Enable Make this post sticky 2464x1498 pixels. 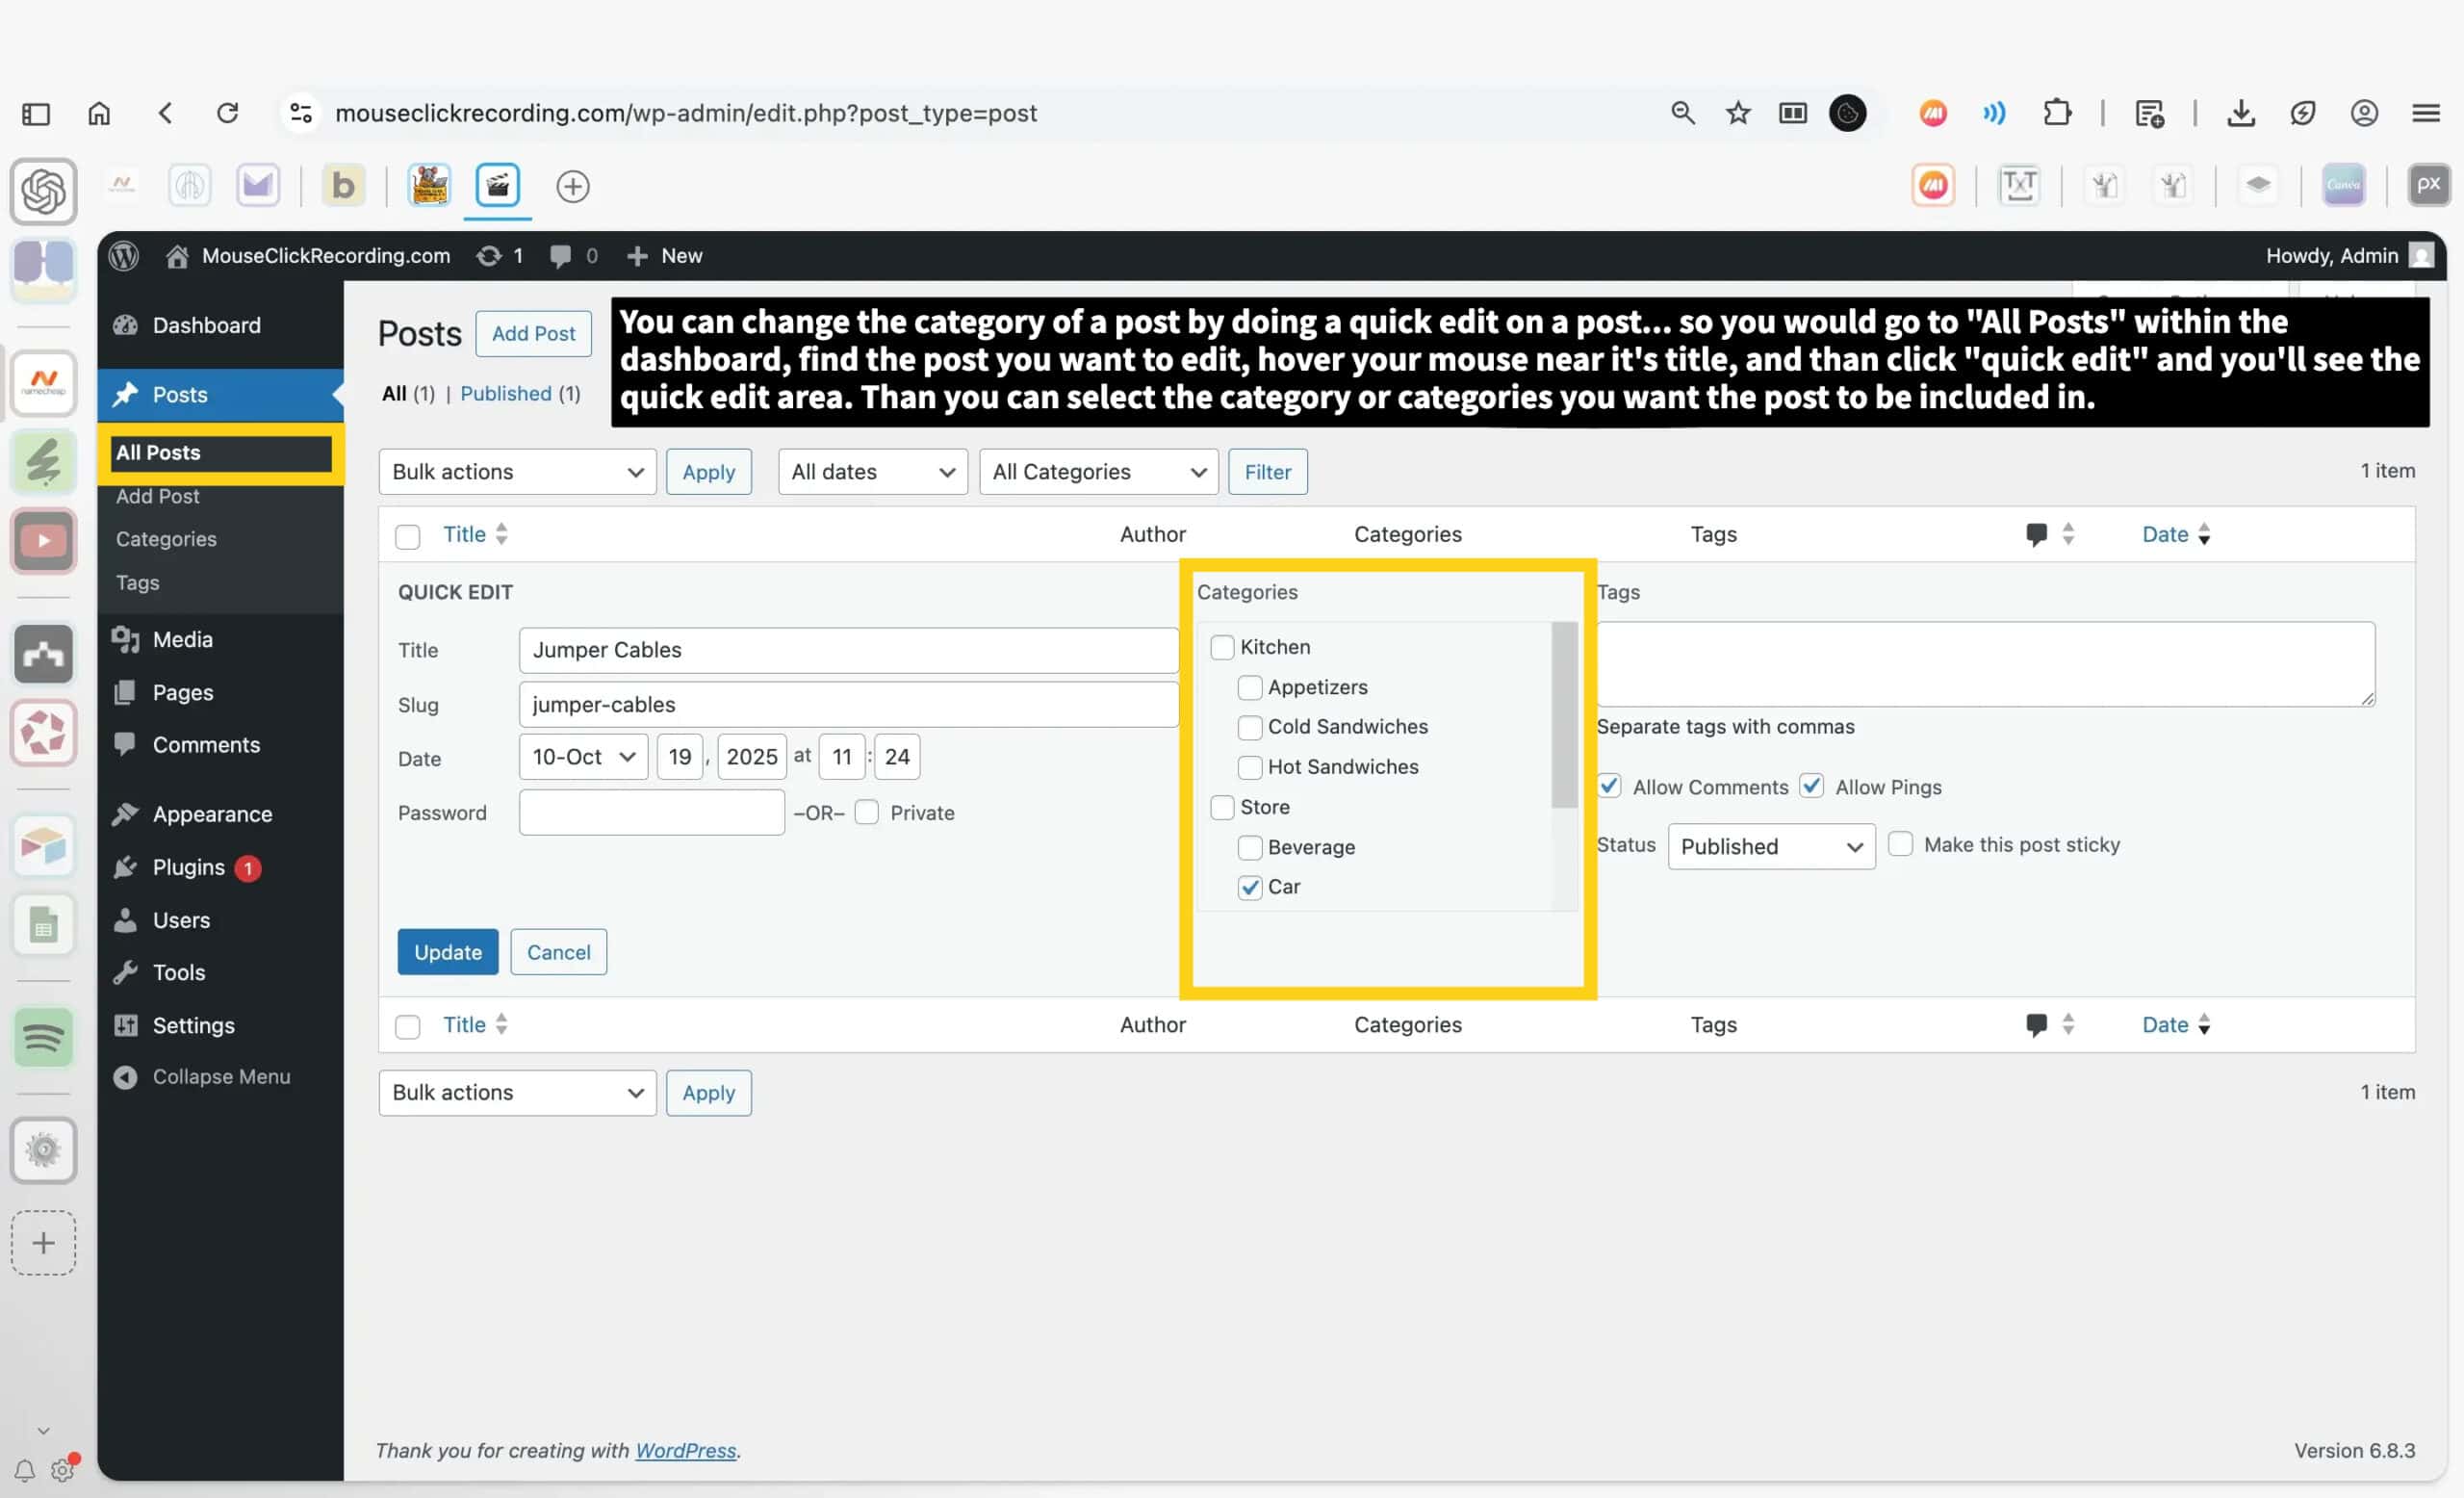tap(1900, 845)
